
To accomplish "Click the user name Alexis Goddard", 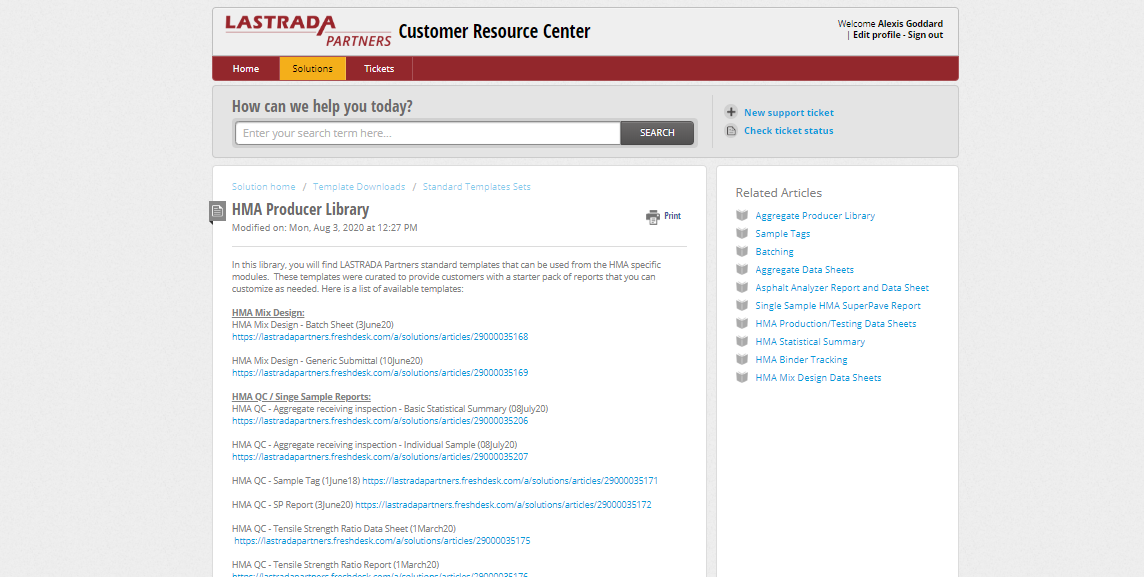I will point(910,23).
